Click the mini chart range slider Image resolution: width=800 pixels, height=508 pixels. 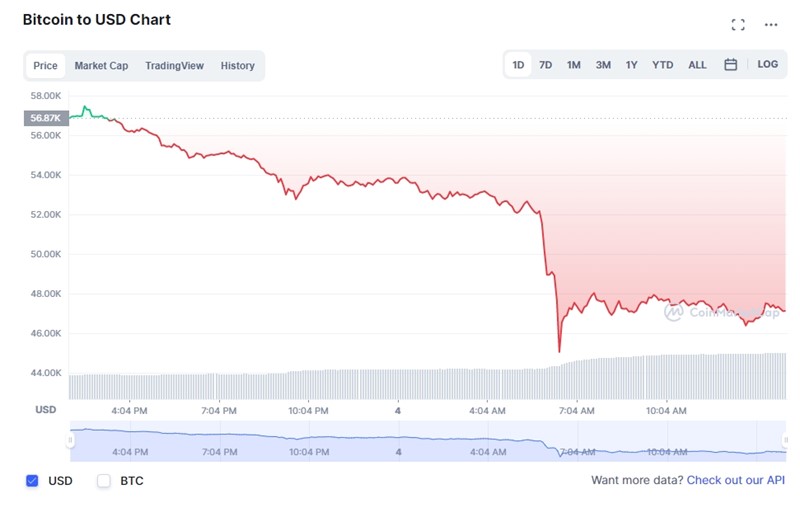point(400,441)
